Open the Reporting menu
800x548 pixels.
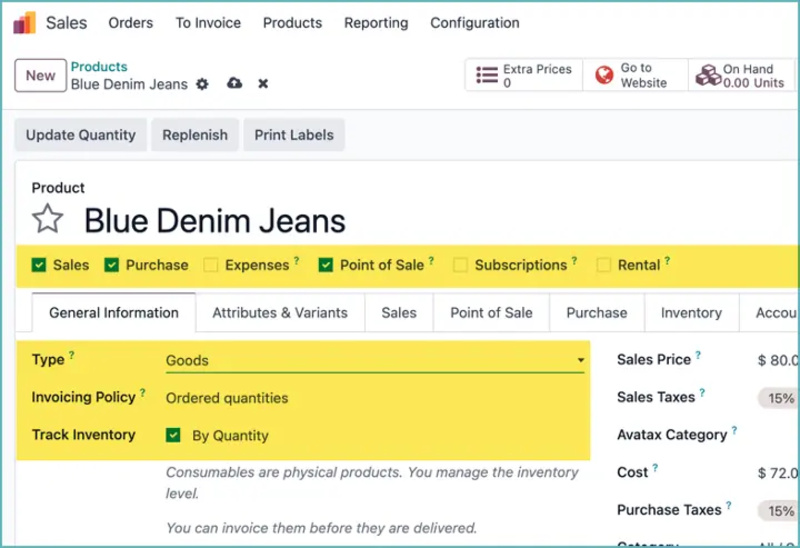coord(376,23)
